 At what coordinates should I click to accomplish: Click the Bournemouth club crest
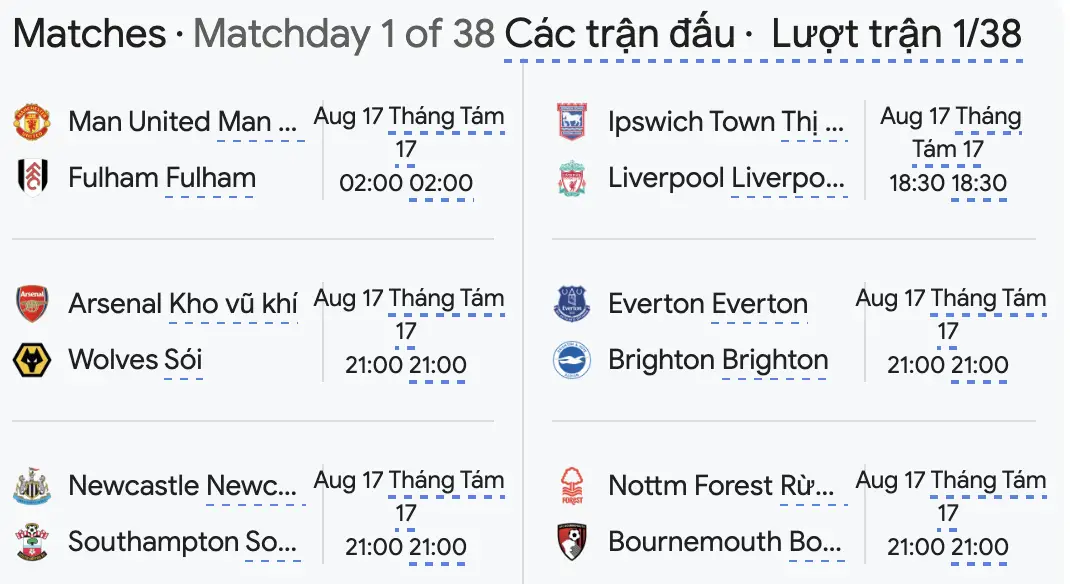pyautogui.click(x=572, y=542)
